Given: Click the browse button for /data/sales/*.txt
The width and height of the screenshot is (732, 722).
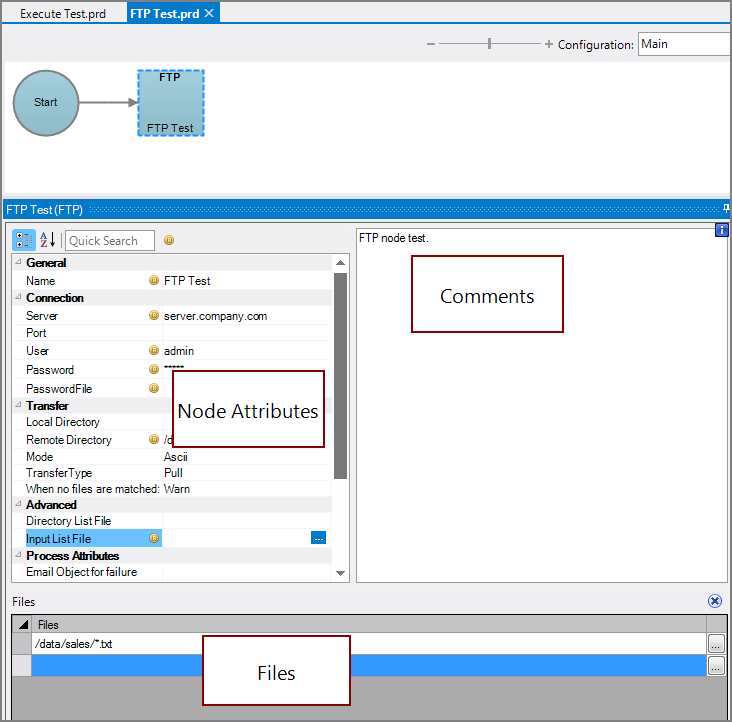Looking at the screenshot, I should coord(716,644).
